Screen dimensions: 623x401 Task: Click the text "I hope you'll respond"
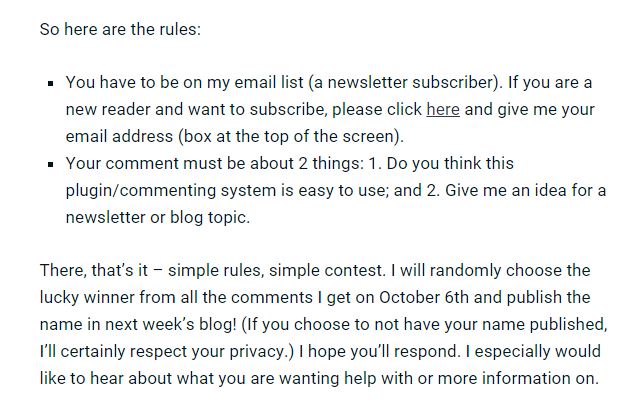pos(382,352)
